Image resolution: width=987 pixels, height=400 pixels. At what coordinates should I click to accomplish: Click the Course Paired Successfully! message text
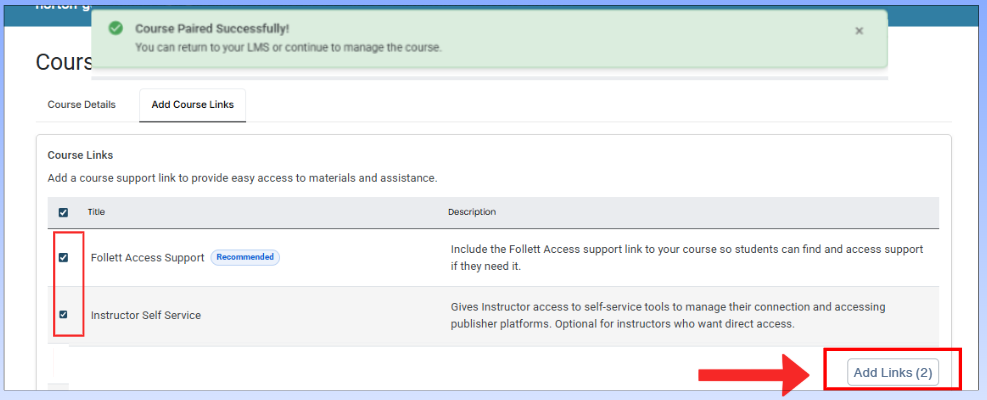coord(212,29)
